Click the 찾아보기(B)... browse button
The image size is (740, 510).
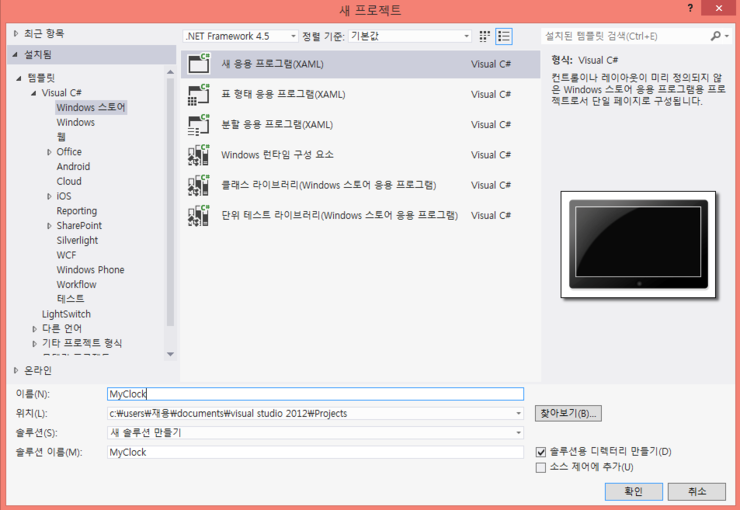[568, 414]
